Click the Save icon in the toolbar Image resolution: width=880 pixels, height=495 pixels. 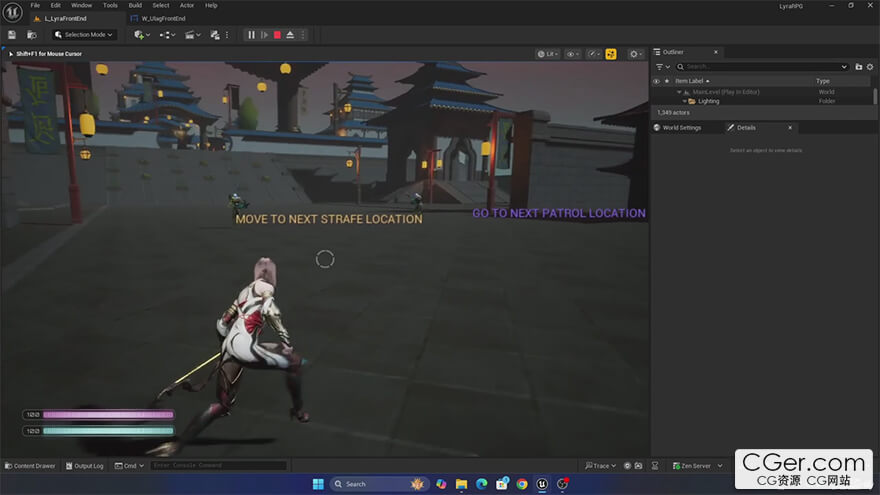pos(12,35)
